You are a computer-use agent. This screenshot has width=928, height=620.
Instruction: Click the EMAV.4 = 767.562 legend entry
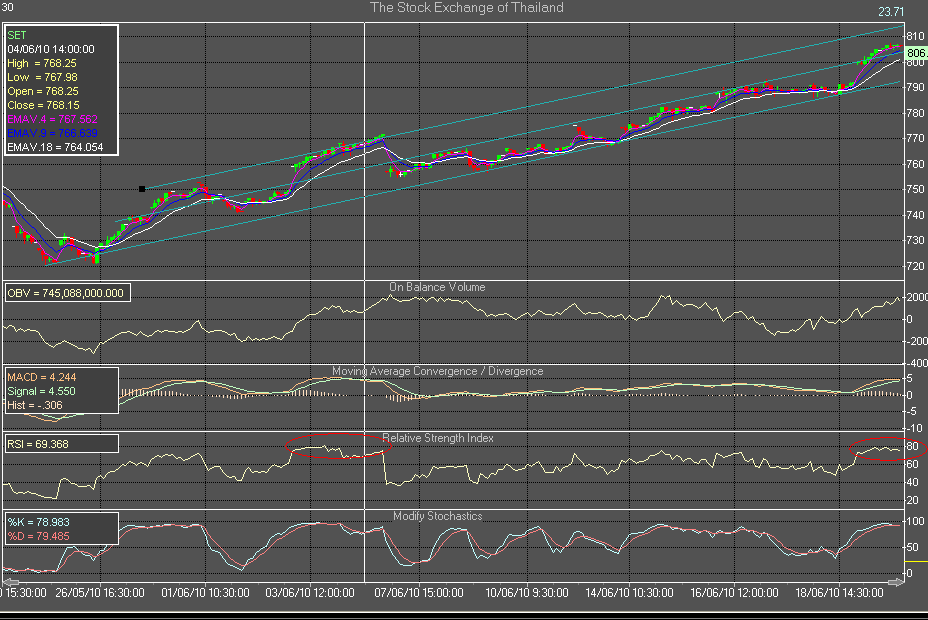click(52, 119)
